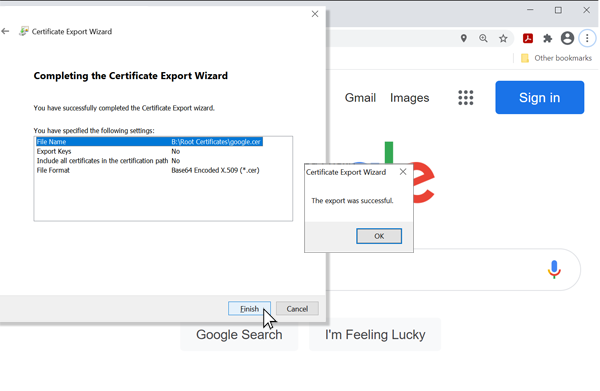Bookmark this page with the star icon
This screenshot has height=391, width=600.
point(503,38)
